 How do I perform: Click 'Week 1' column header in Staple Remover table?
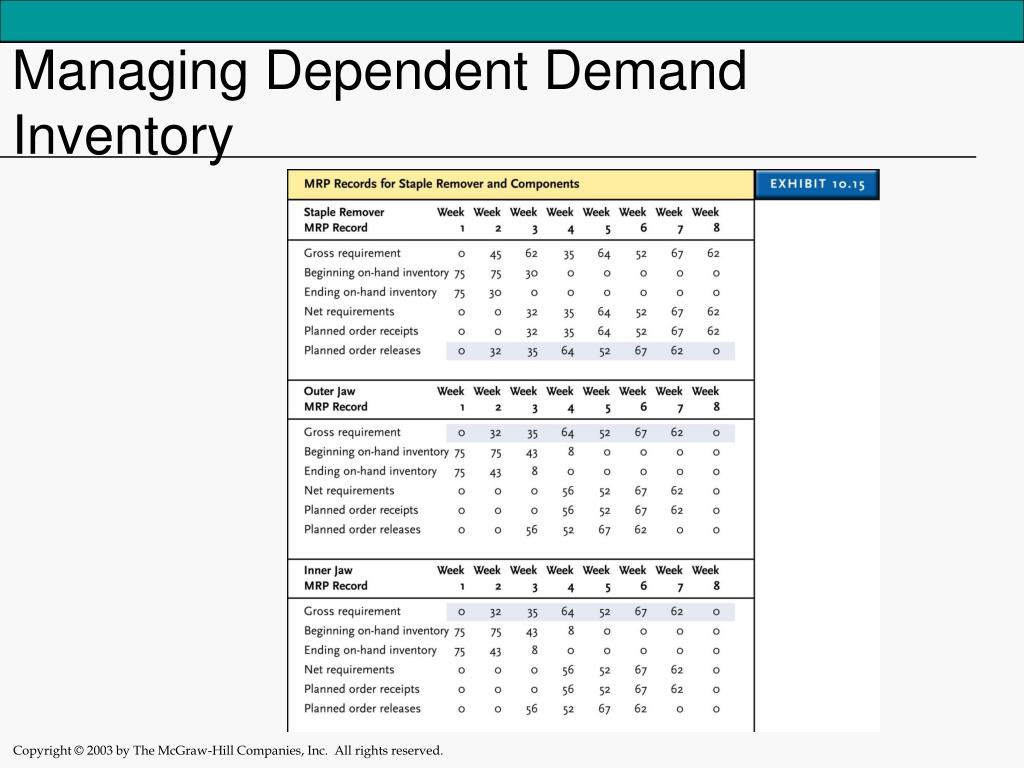click(x=451, y=220)
